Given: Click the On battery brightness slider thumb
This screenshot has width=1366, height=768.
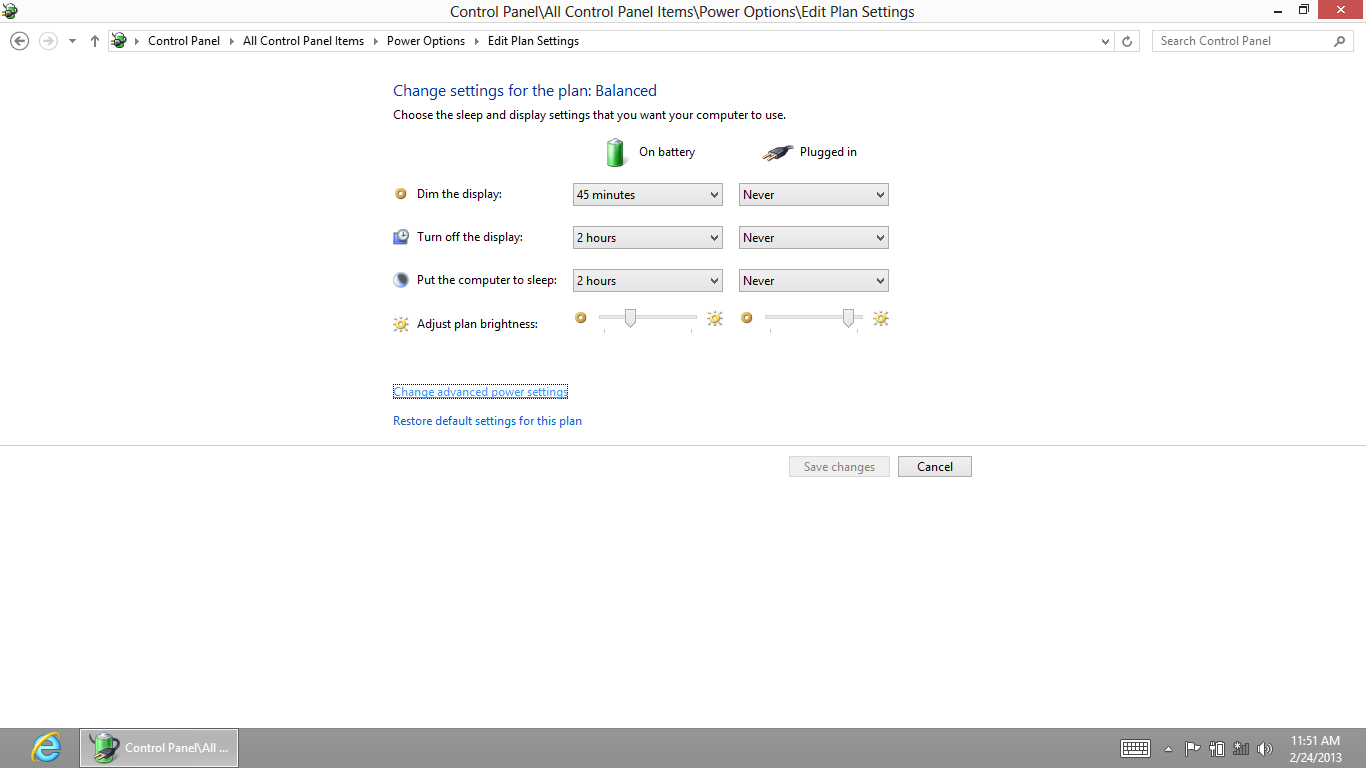Looking at the screenshot, I should [x=630, y=318].
